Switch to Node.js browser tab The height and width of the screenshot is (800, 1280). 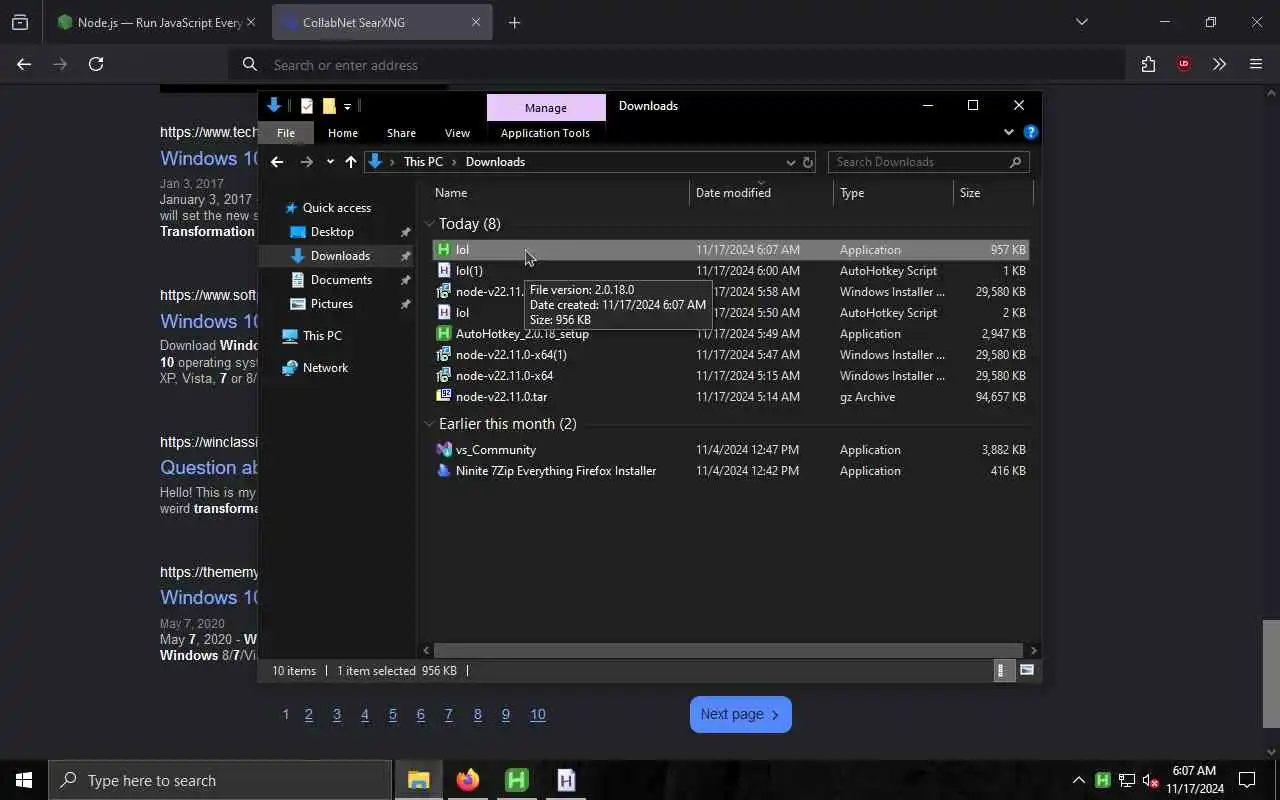156,22
